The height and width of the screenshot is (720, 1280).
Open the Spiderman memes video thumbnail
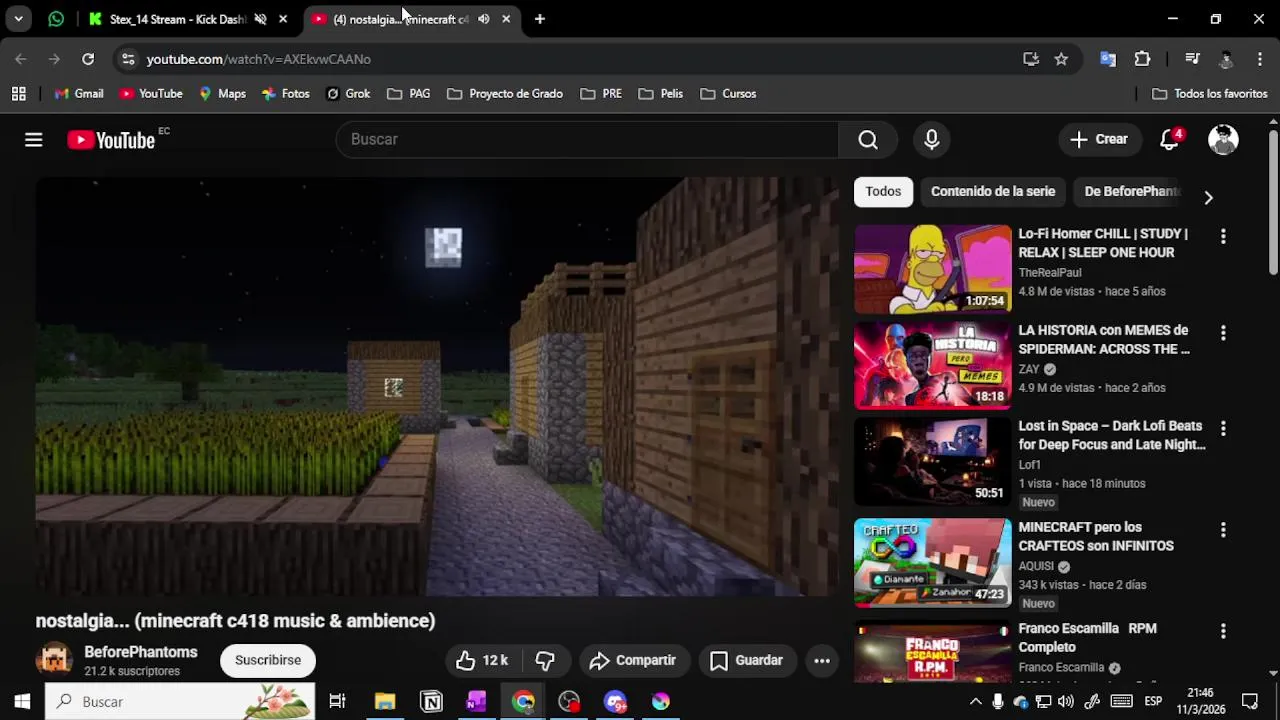[x=933, y=365]
